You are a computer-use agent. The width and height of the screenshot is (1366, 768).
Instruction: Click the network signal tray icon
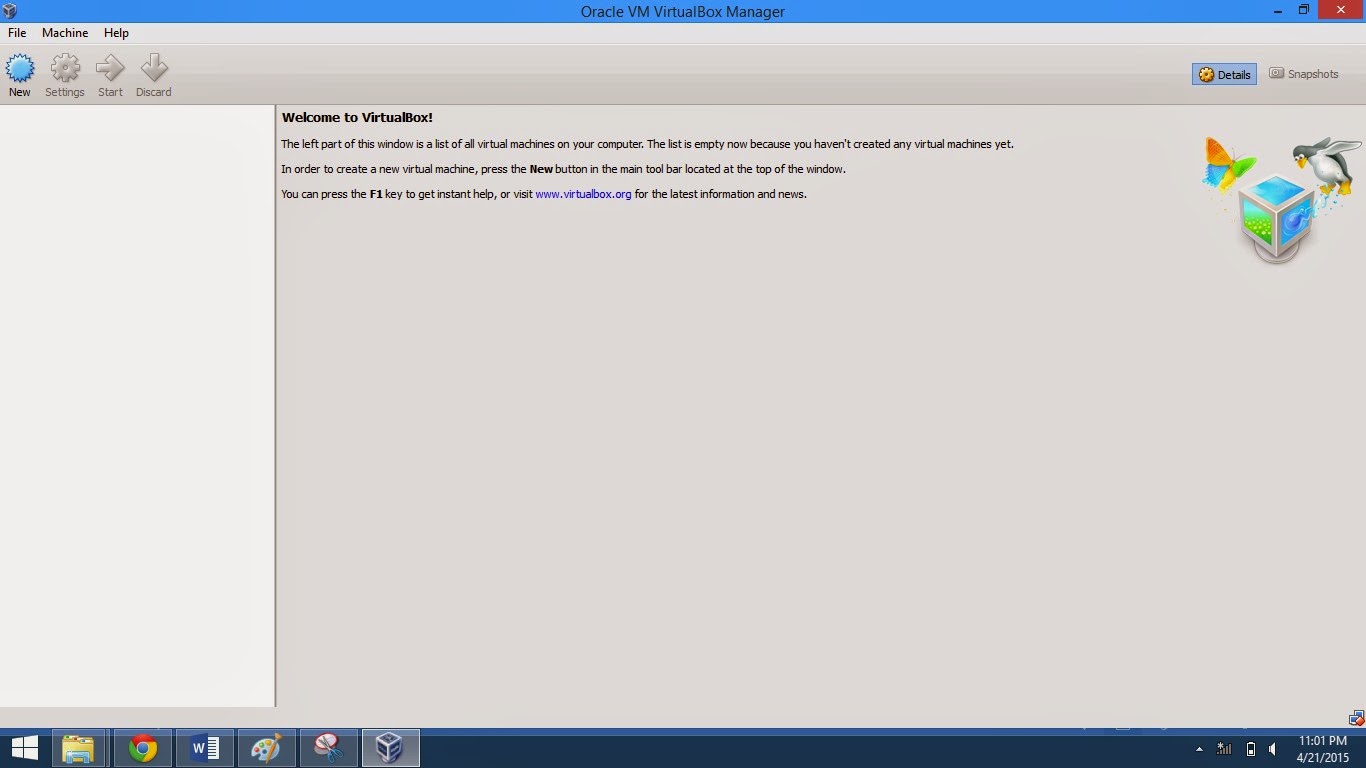[1224, 749]
